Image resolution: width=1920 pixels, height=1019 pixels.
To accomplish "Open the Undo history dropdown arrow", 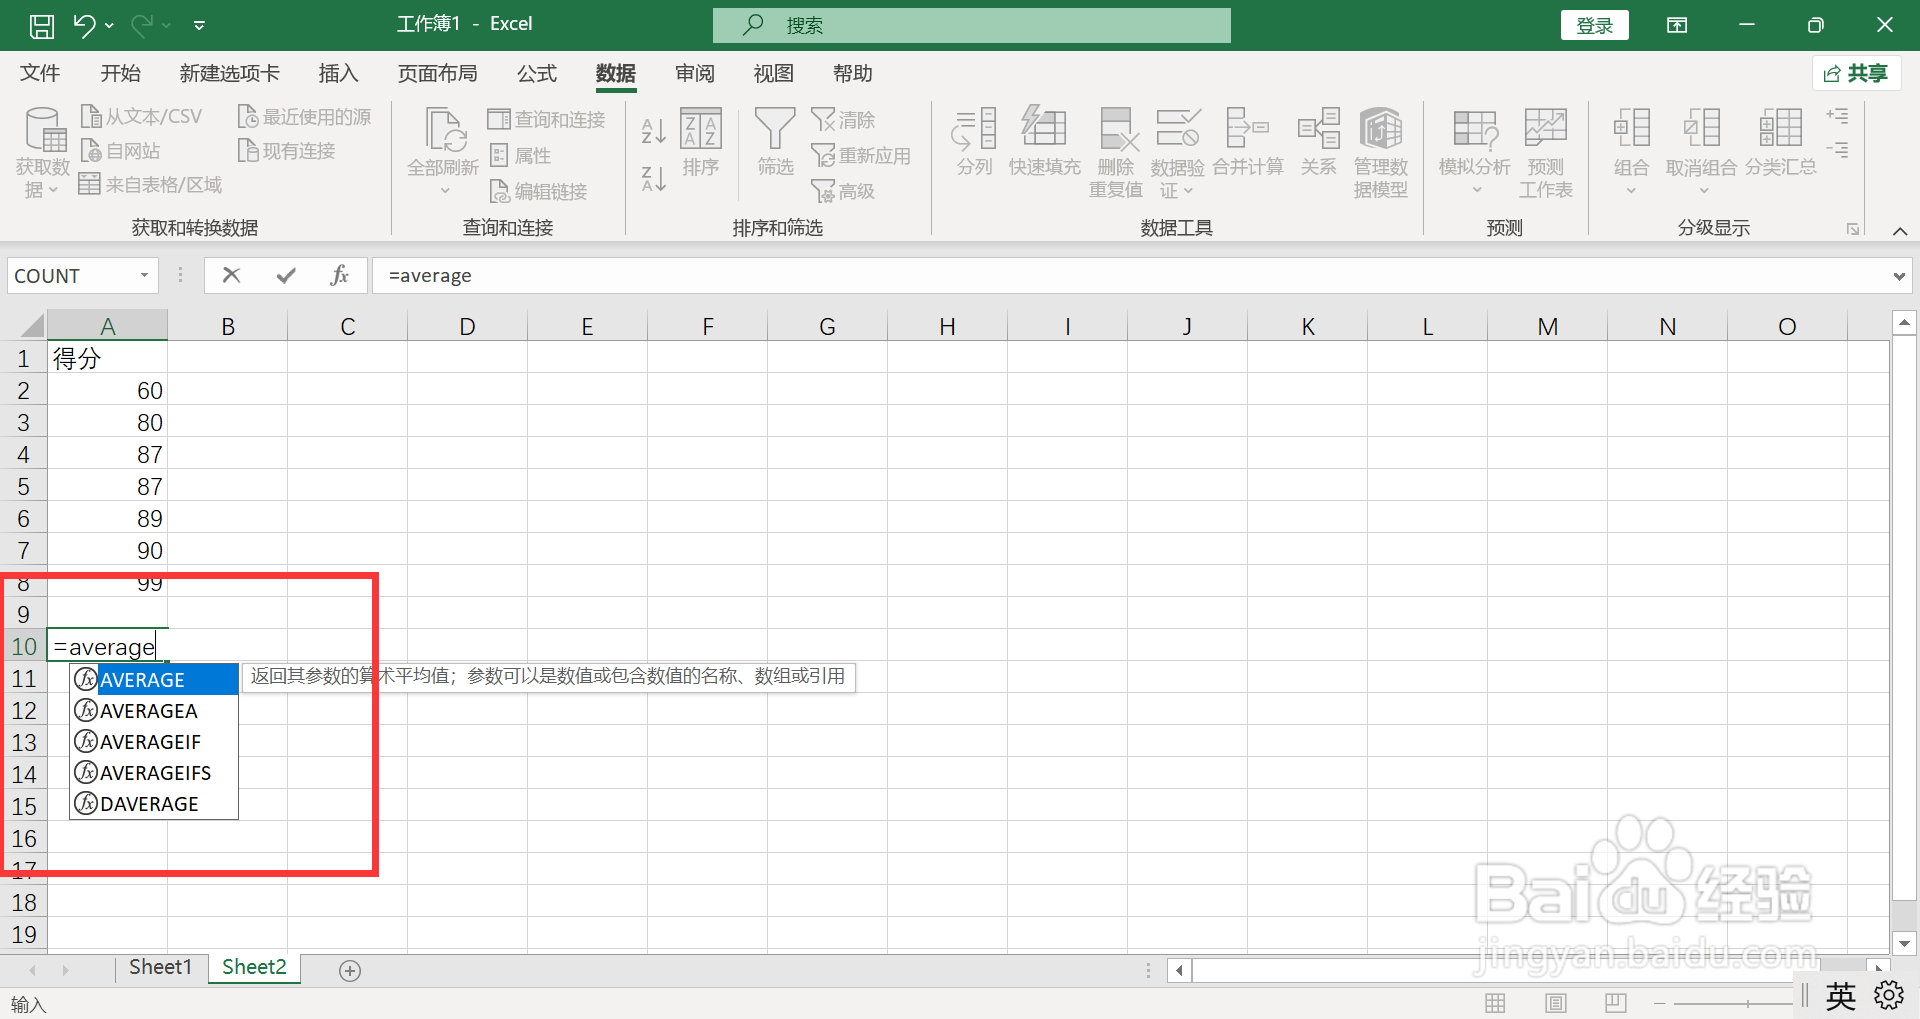I will (x=109, y=25).
